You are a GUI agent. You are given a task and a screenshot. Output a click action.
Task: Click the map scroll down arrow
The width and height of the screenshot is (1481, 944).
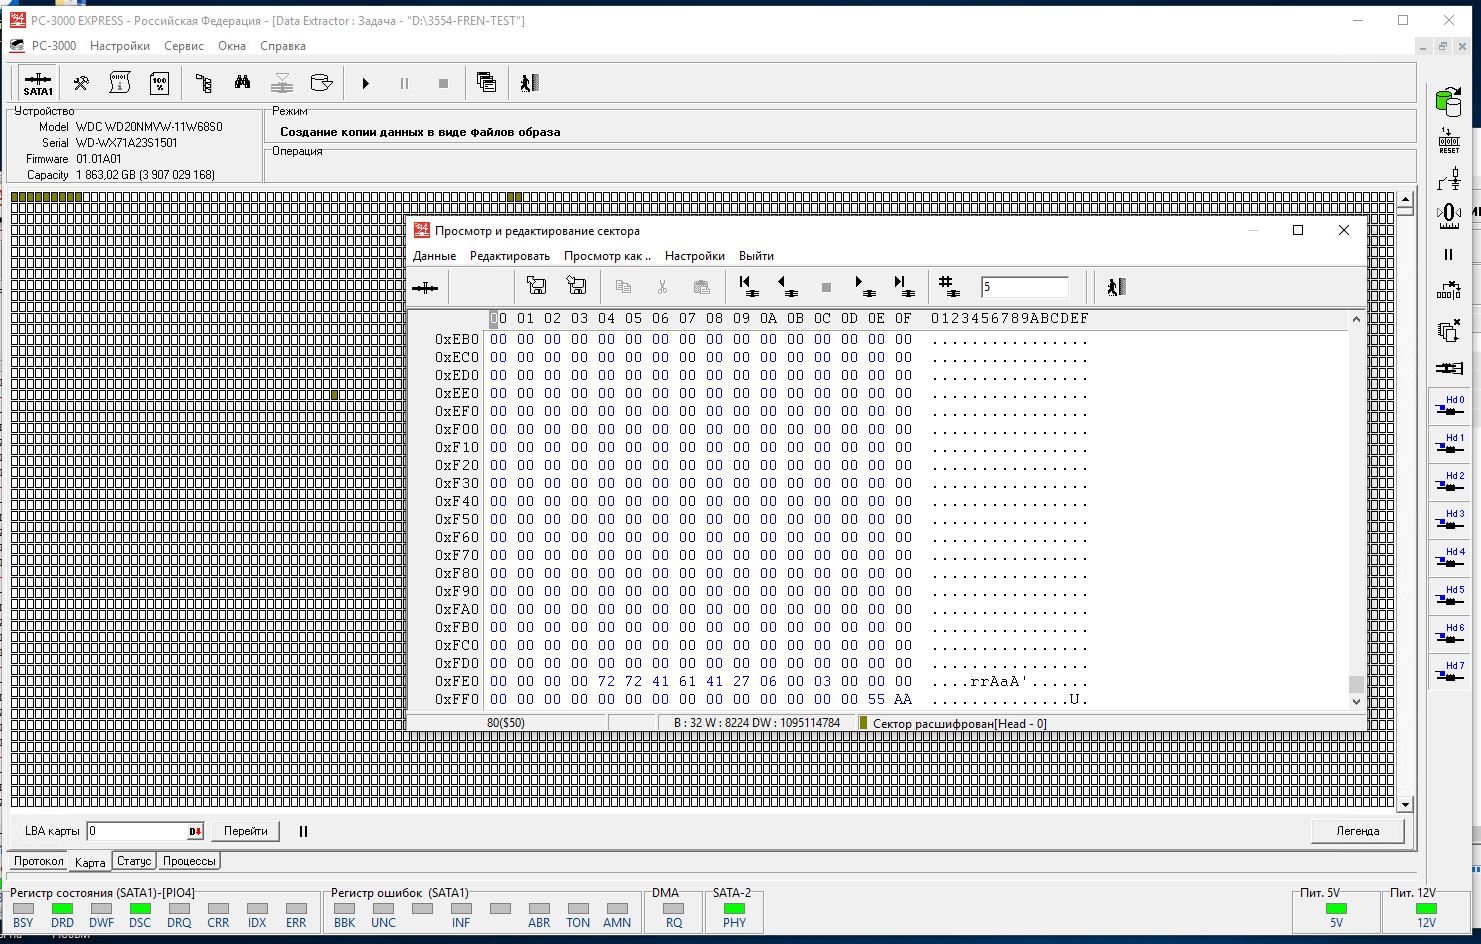[x=1405, y=804]
